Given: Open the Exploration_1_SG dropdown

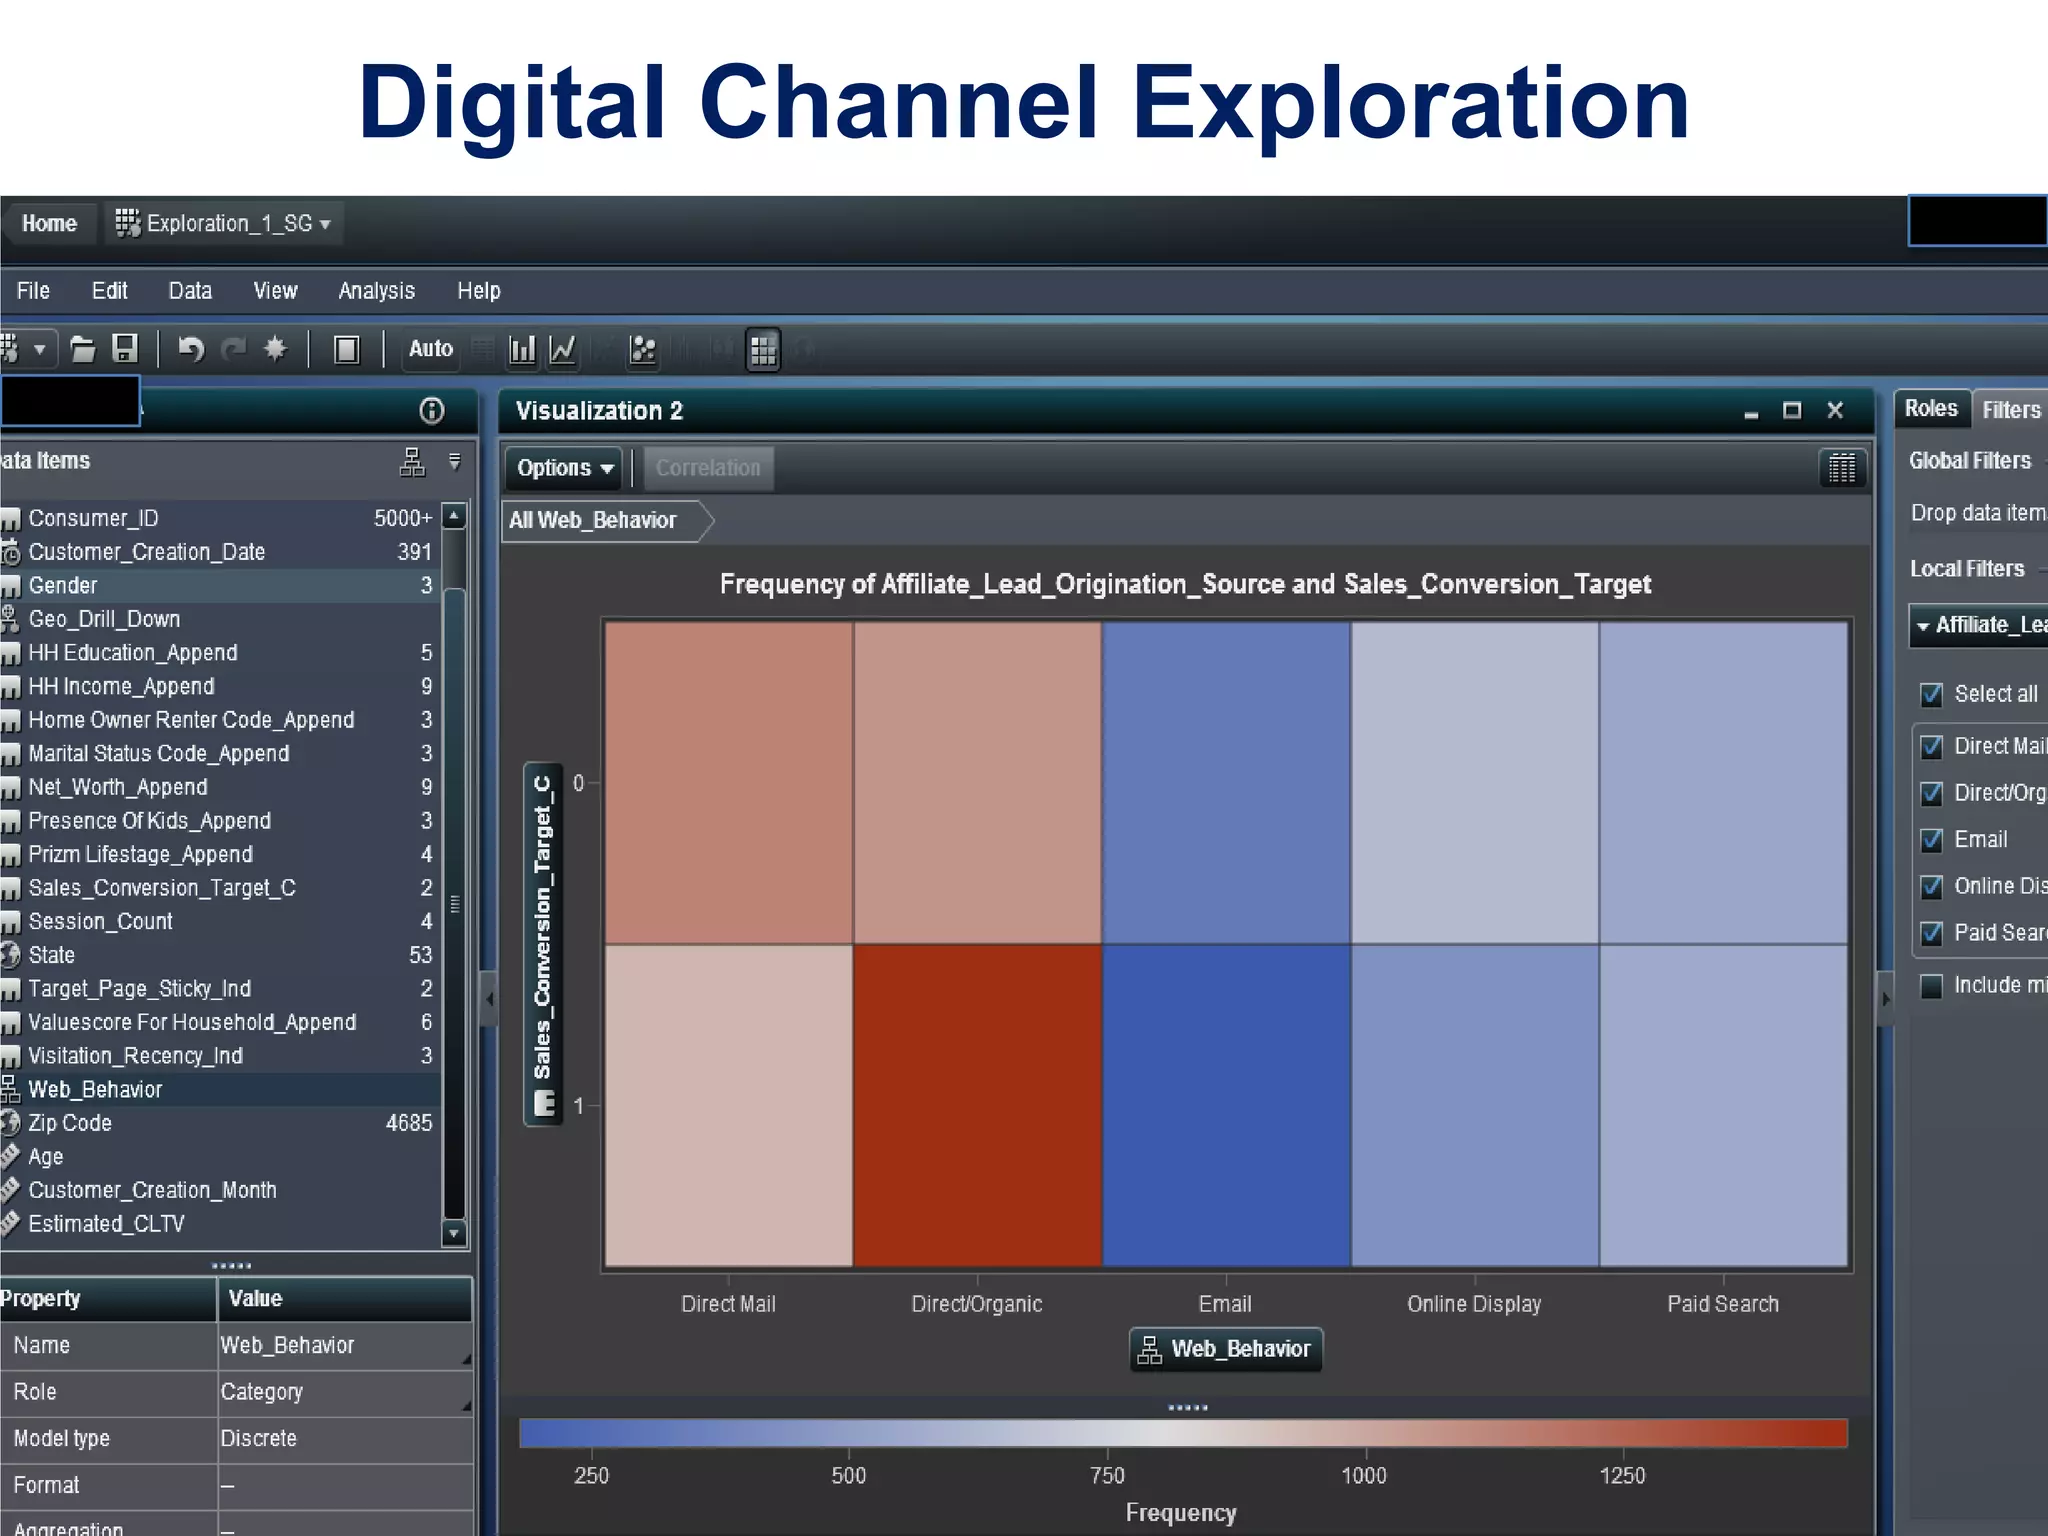Looking at the screenshot, I should [x=224, y=223].
